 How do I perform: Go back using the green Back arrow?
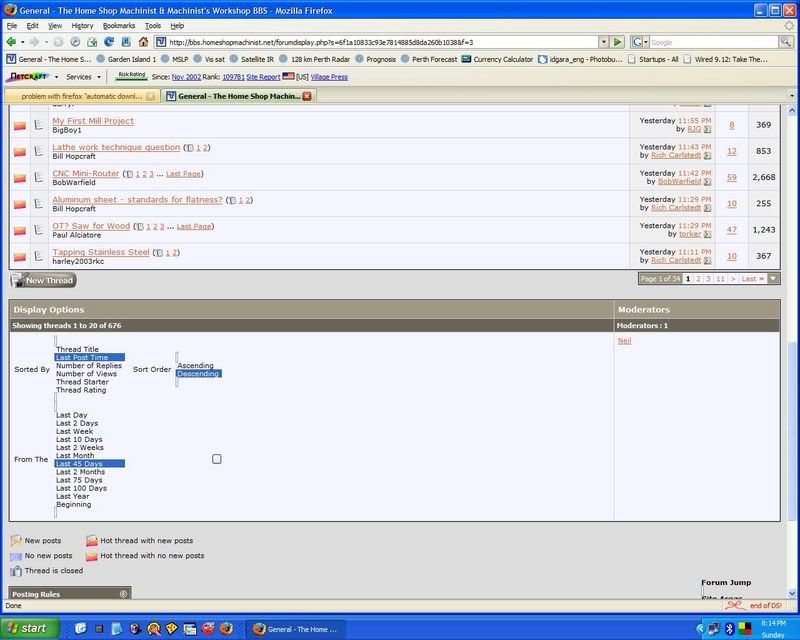[11, 42]
